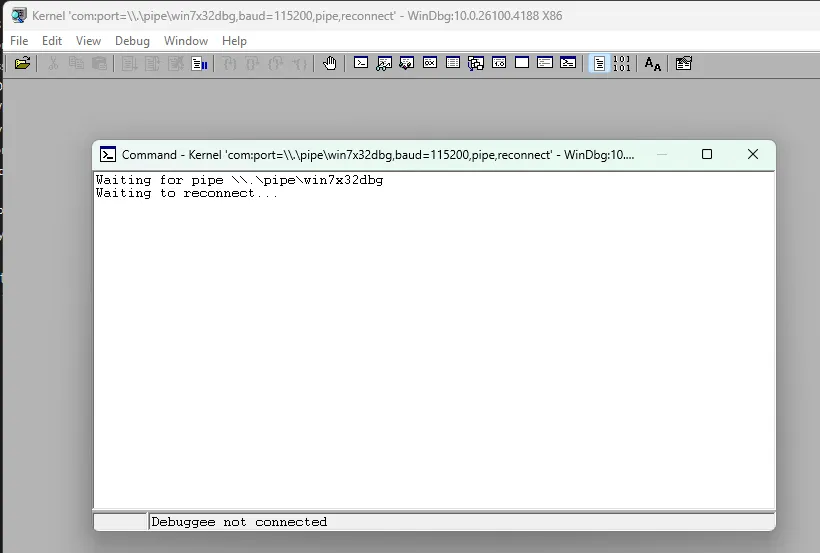This screenshot has width=820, height=553.
Task: Click the Break debugger toolbar icon
Action: [x=199, y=64]
